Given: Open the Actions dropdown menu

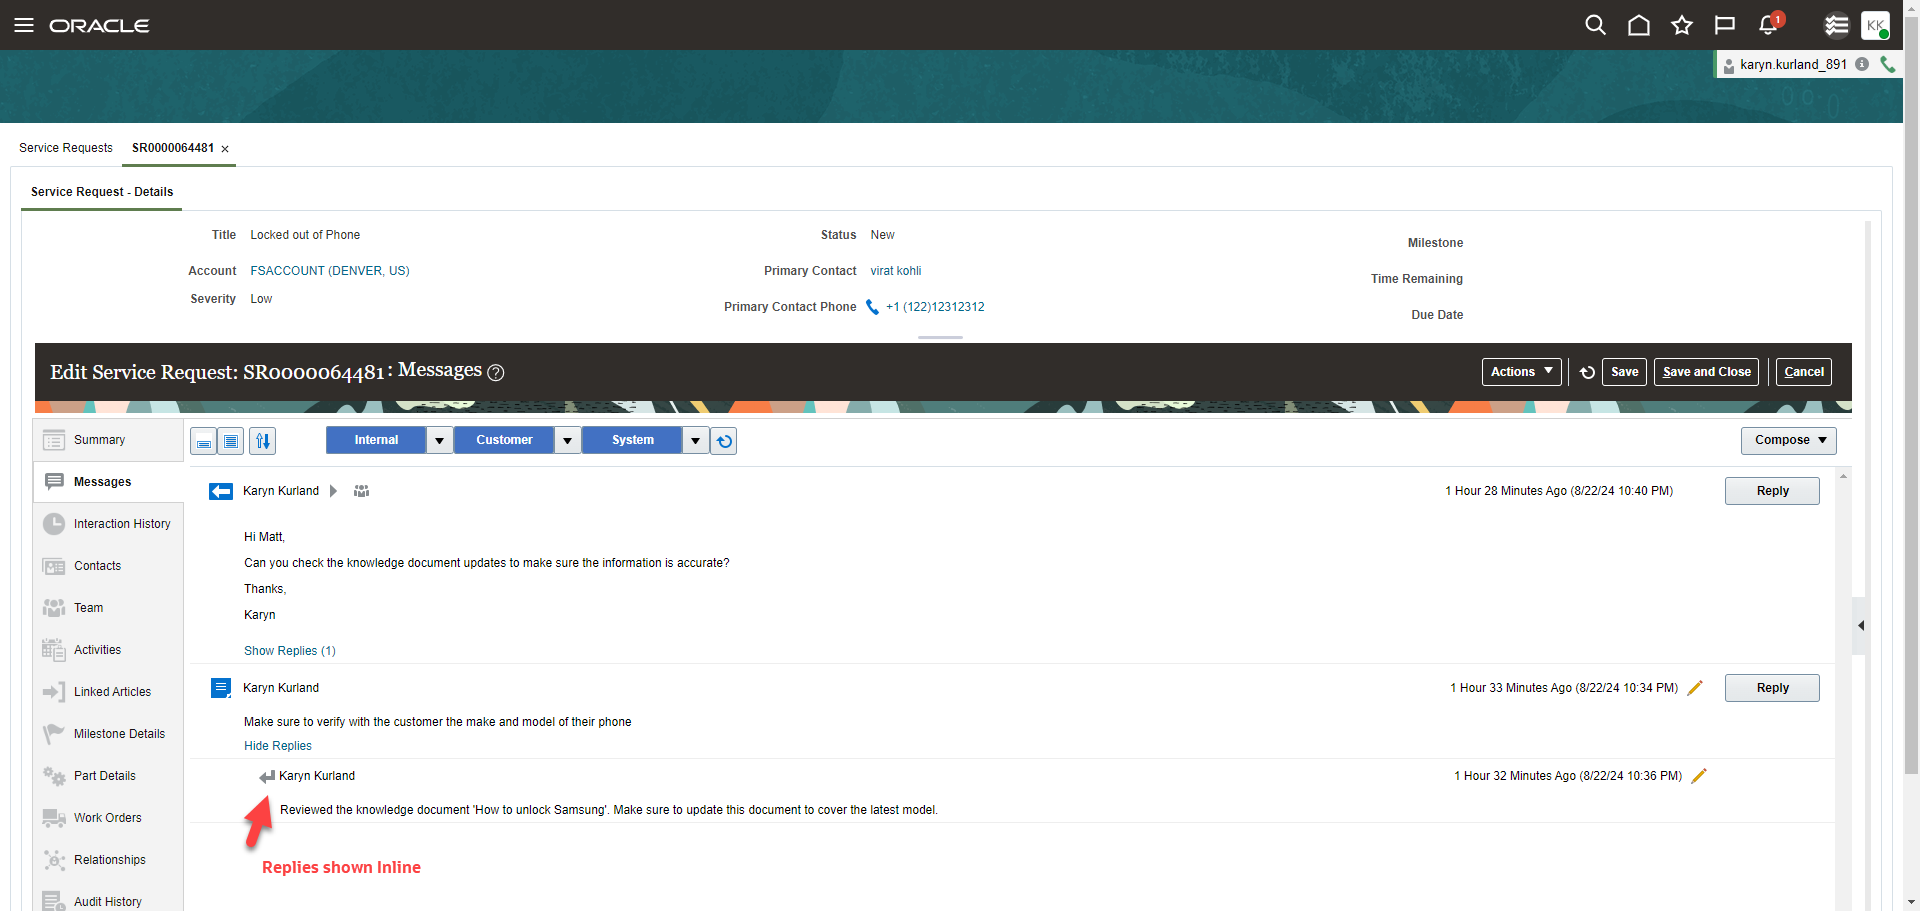Looking at the screenshot, I should (1521, 372).
